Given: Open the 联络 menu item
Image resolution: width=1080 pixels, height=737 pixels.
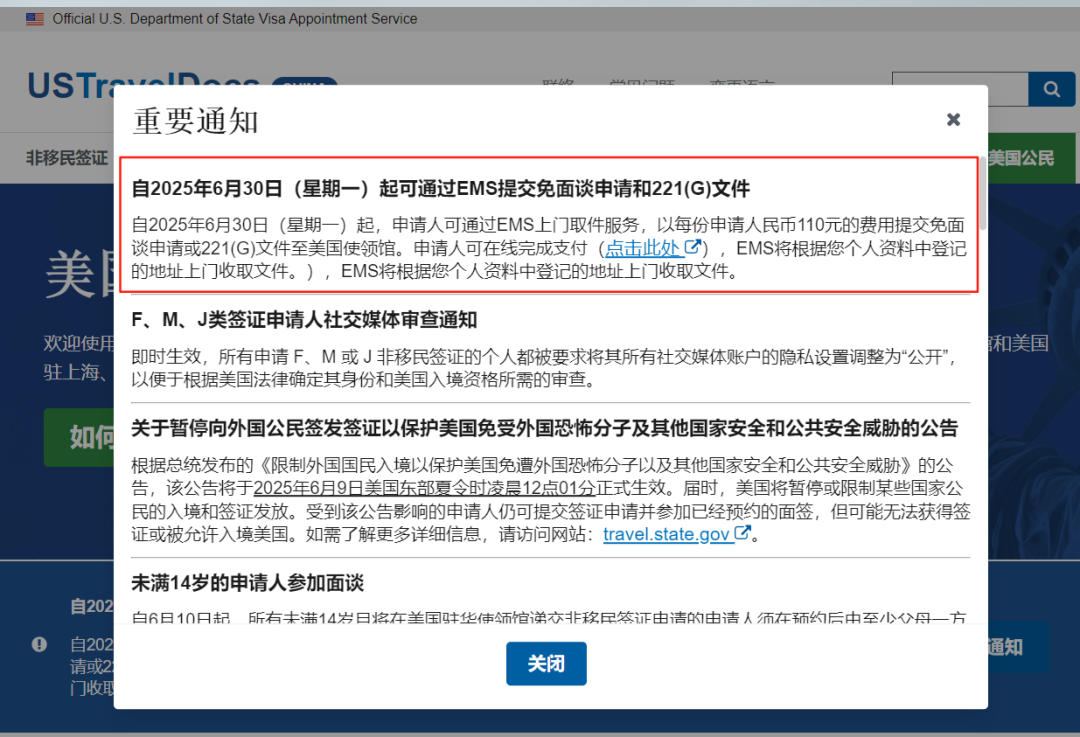Looking at the screenshot, I should coord(559,85).
